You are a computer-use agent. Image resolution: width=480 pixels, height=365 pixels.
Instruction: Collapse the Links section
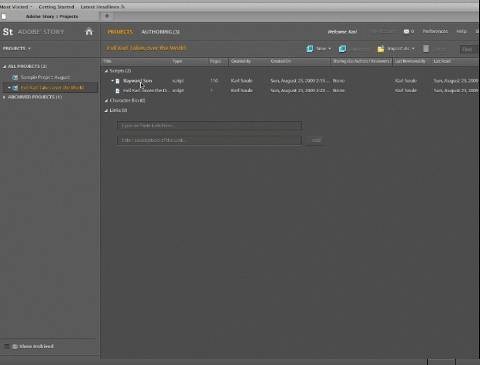106,110
